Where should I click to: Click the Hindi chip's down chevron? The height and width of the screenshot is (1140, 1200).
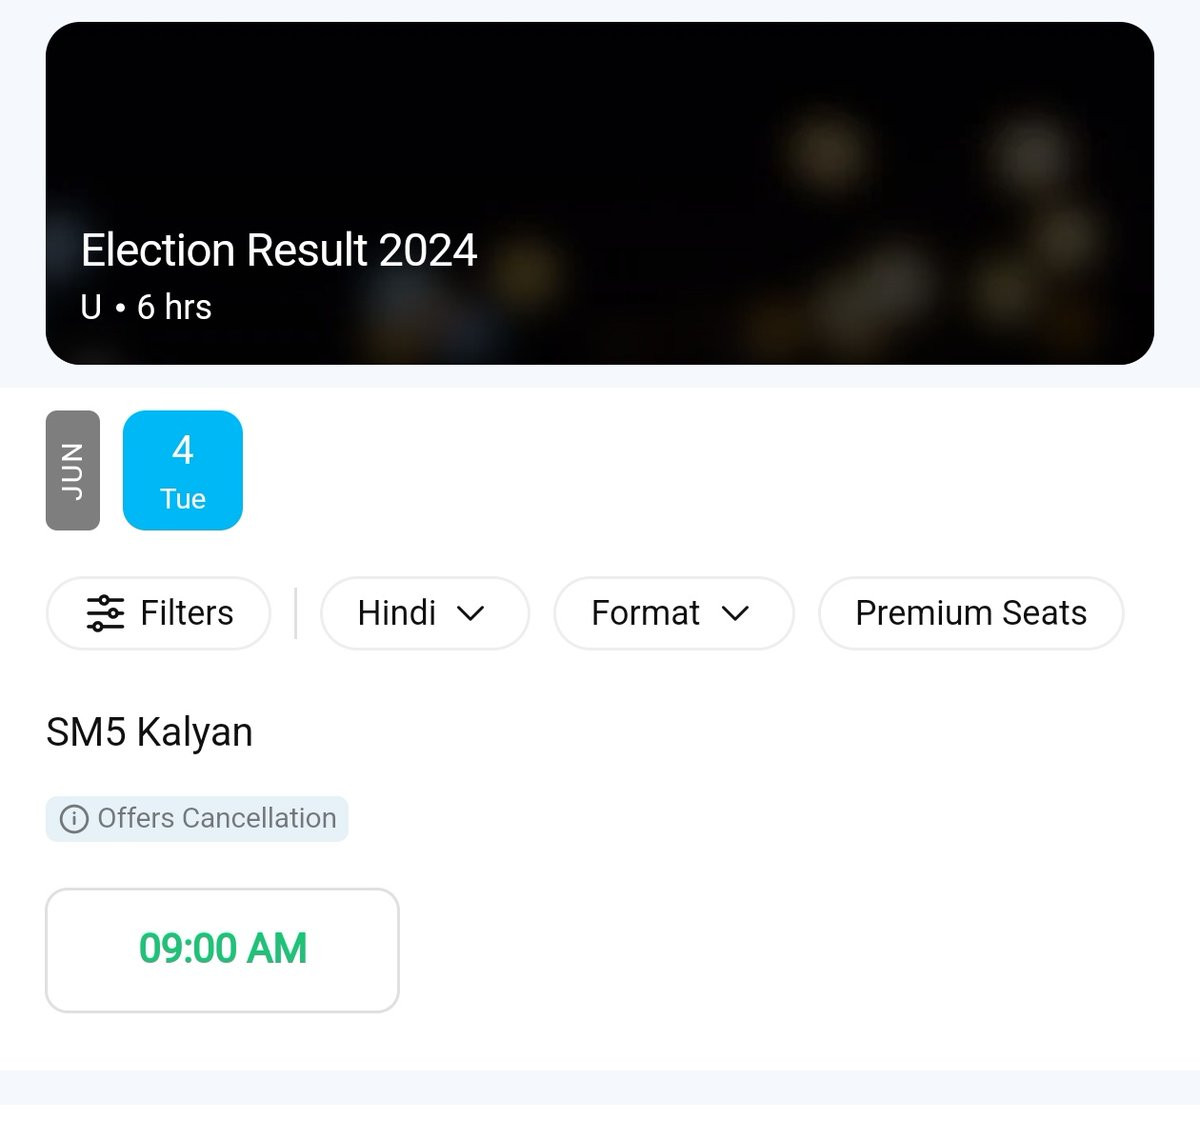click(x=470, y=613)
